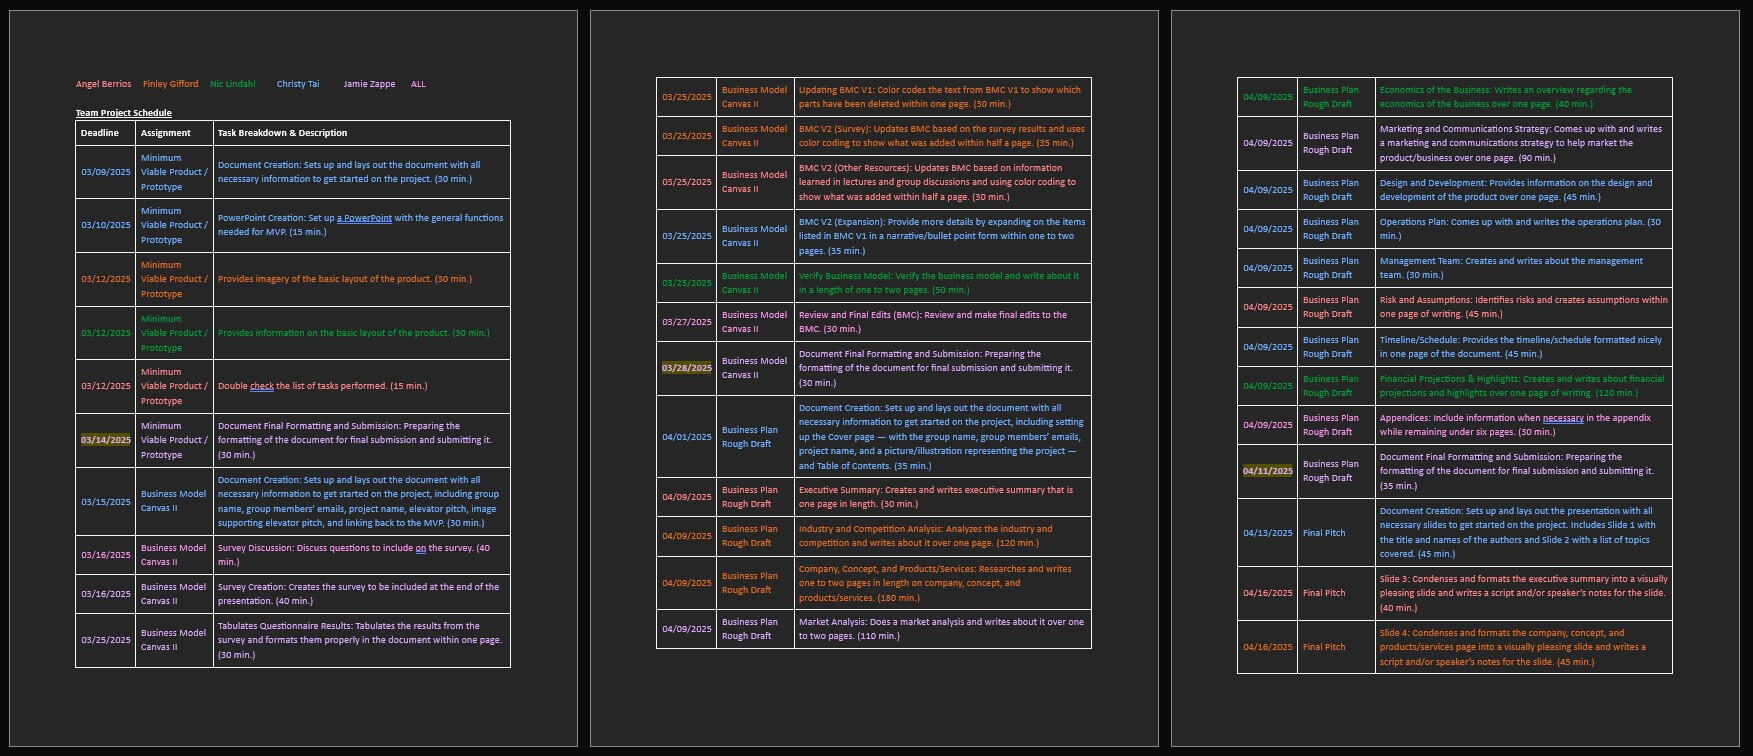Click the underlined word "check"
This screenshot has width=1753, height=756.
point(262,386)
